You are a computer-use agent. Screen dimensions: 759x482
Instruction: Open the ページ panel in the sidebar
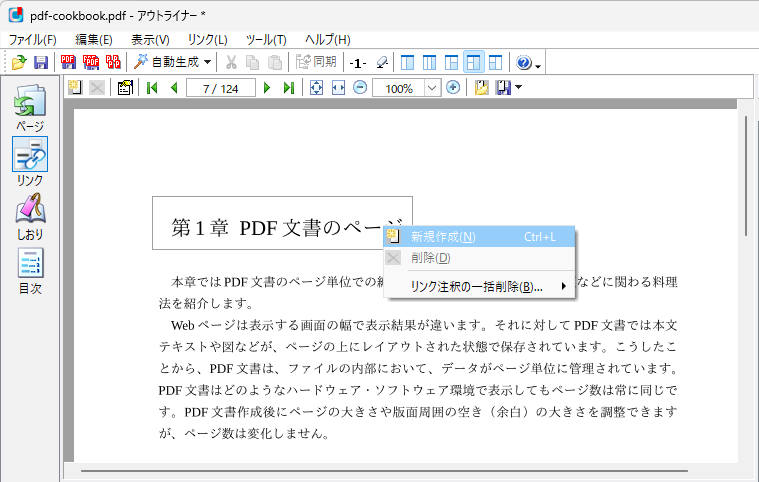(x=30, y=109)
